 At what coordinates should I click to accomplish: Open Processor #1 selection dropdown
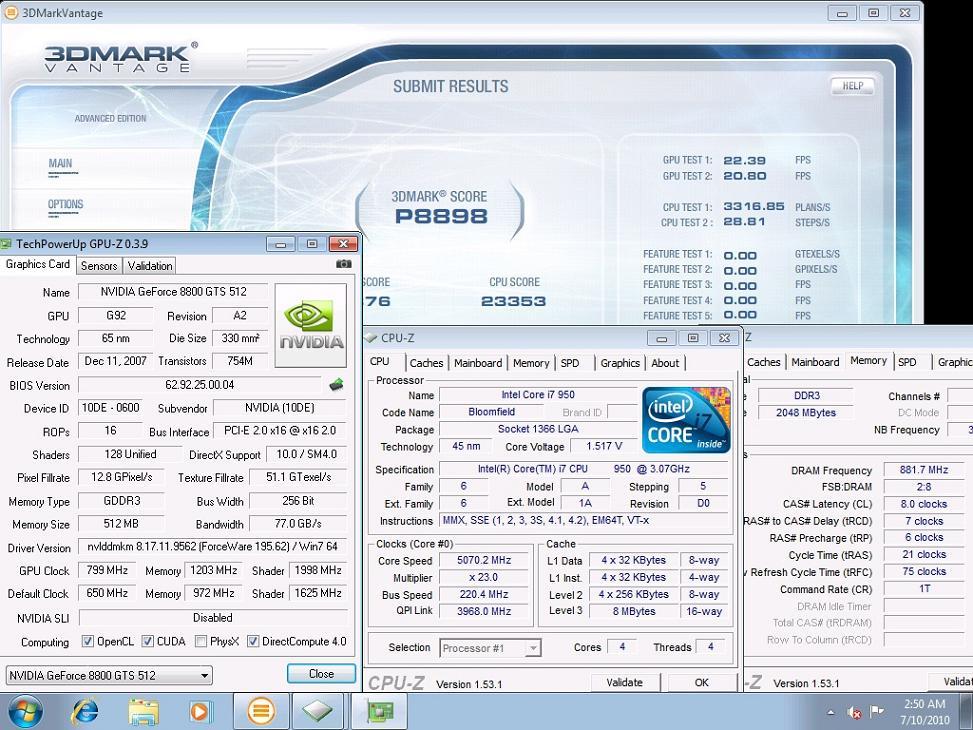tap(490, 648)
